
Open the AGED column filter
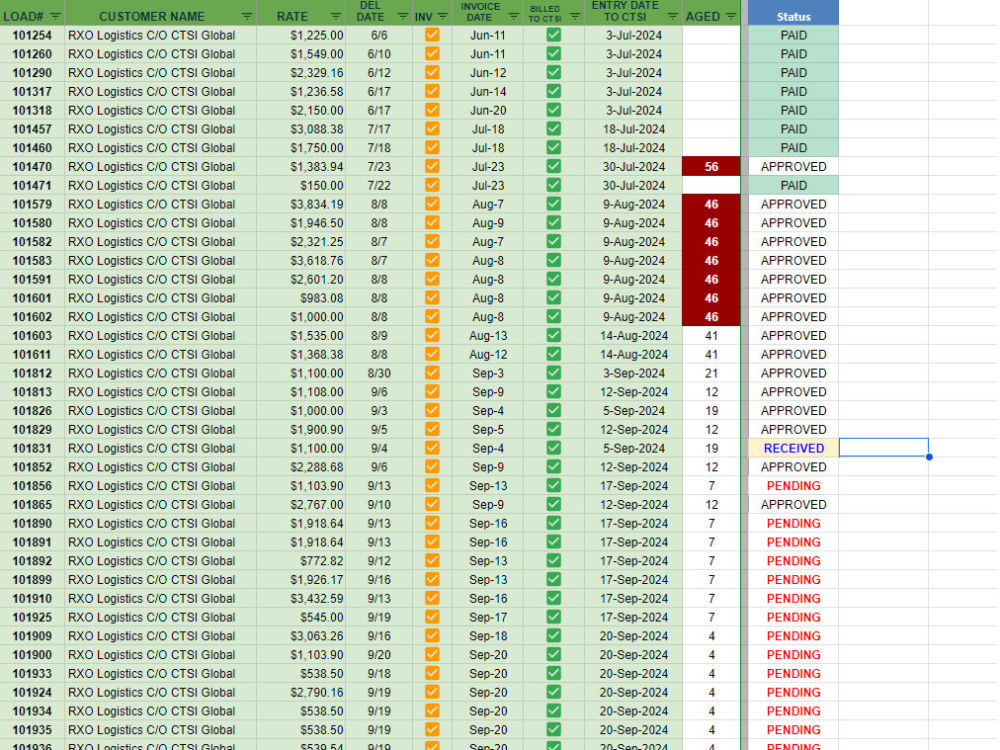coord(731,17)
